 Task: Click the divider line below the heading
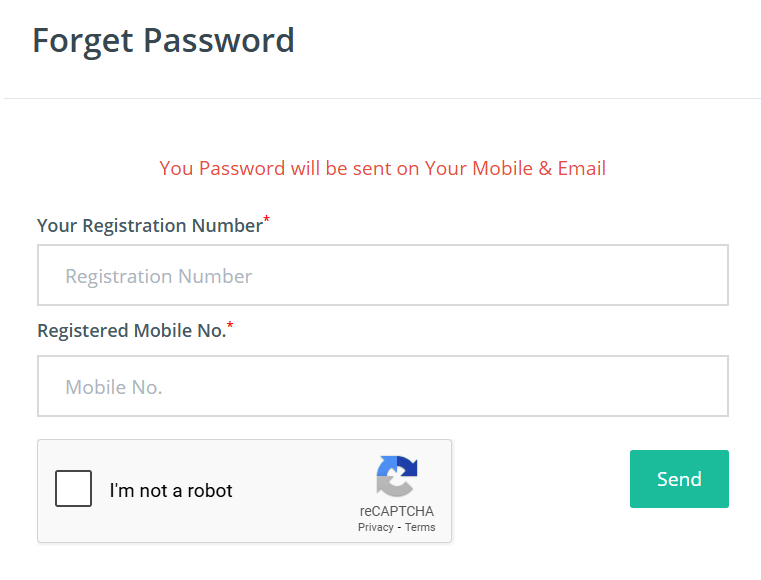click(382, 98)
